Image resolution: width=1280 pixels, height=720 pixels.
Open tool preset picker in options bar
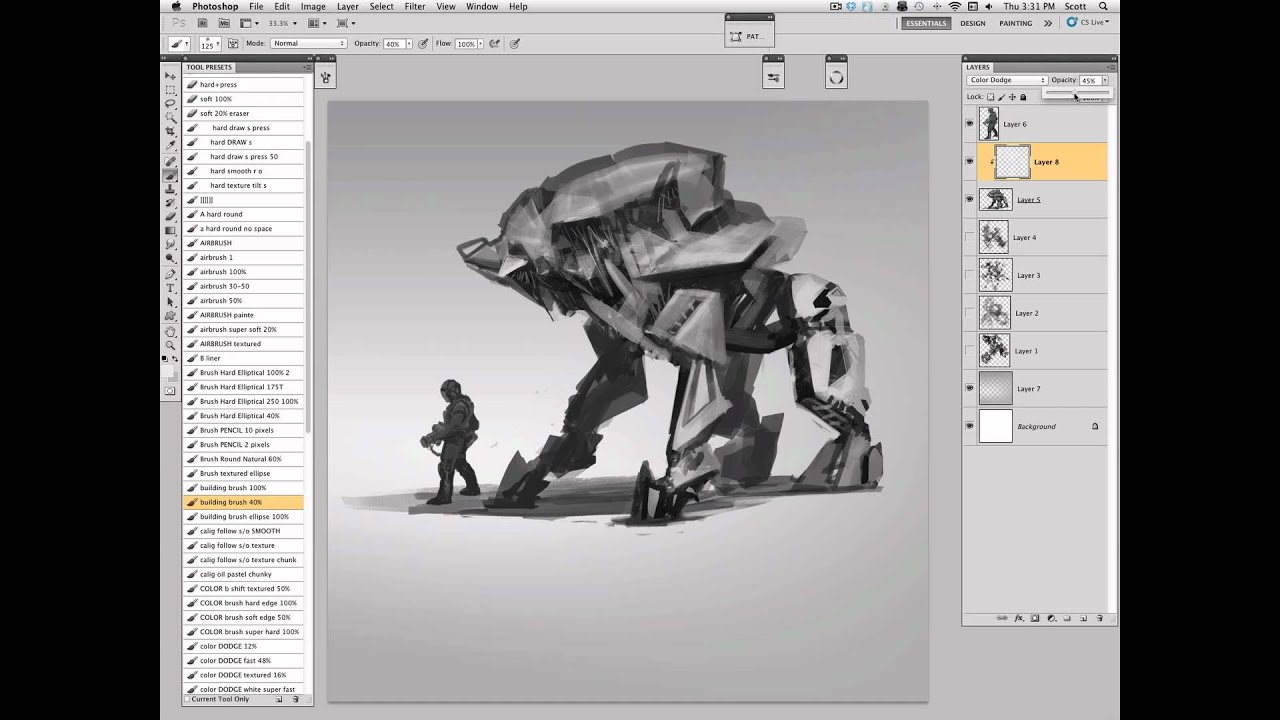click(179, 44)
